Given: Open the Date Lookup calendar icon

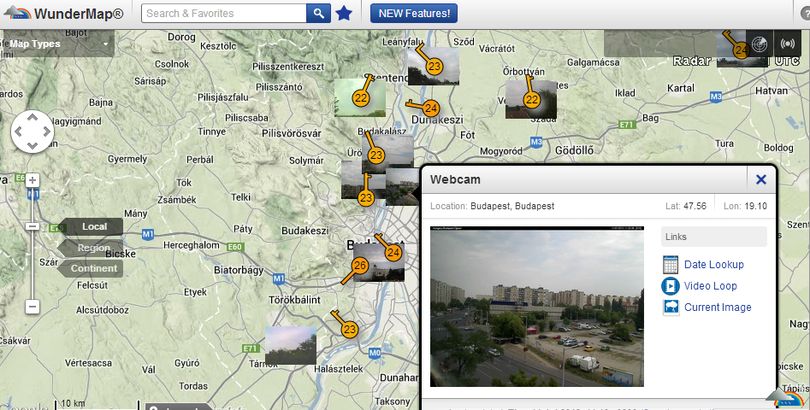Looking at the screenshot, I should click(671, 264).
